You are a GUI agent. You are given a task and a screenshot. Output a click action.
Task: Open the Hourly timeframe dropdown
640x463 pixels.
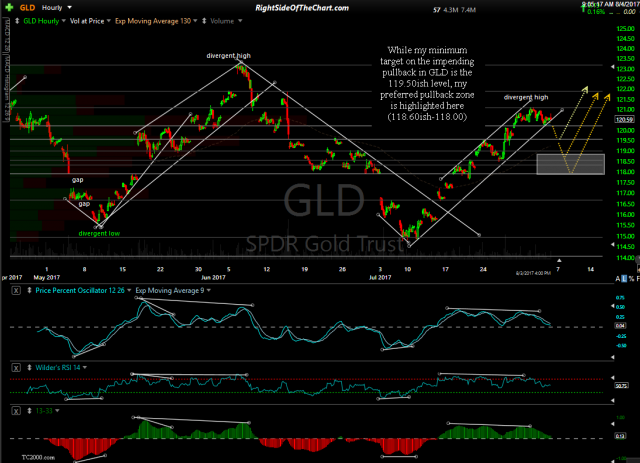tap(57, 7)
